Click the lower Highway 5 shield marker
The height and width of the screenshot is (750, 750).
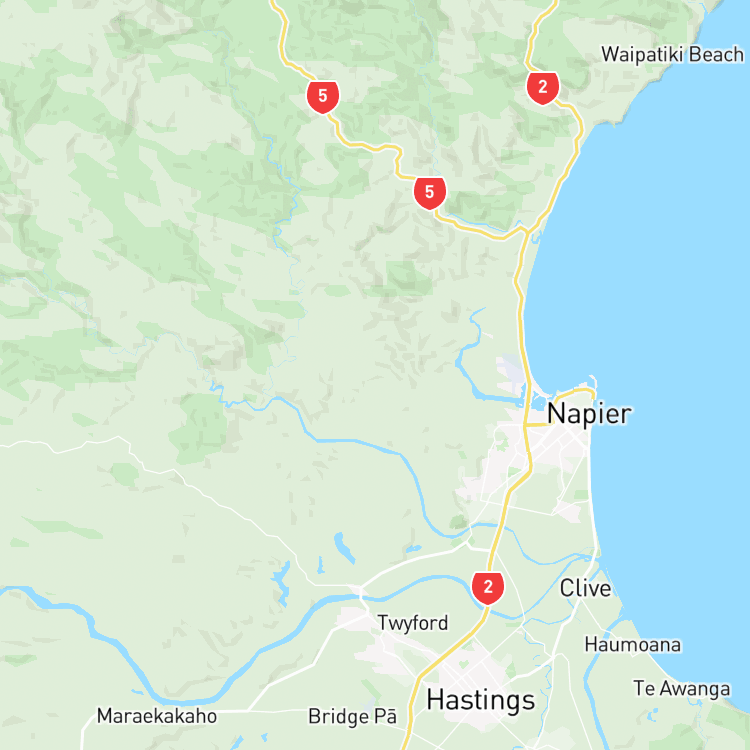tap(430, 193)
